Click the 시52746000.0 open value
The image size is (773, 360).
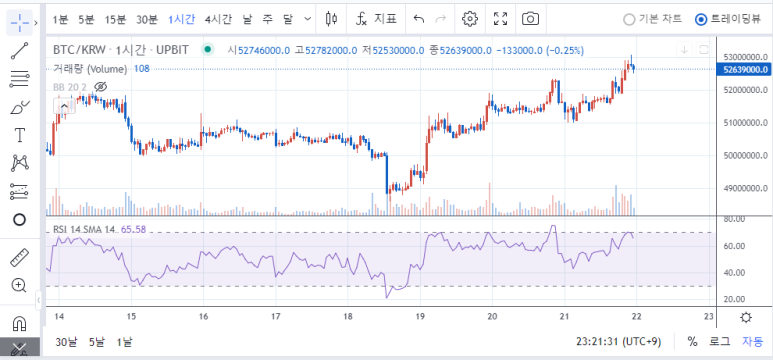pos(258,50)
